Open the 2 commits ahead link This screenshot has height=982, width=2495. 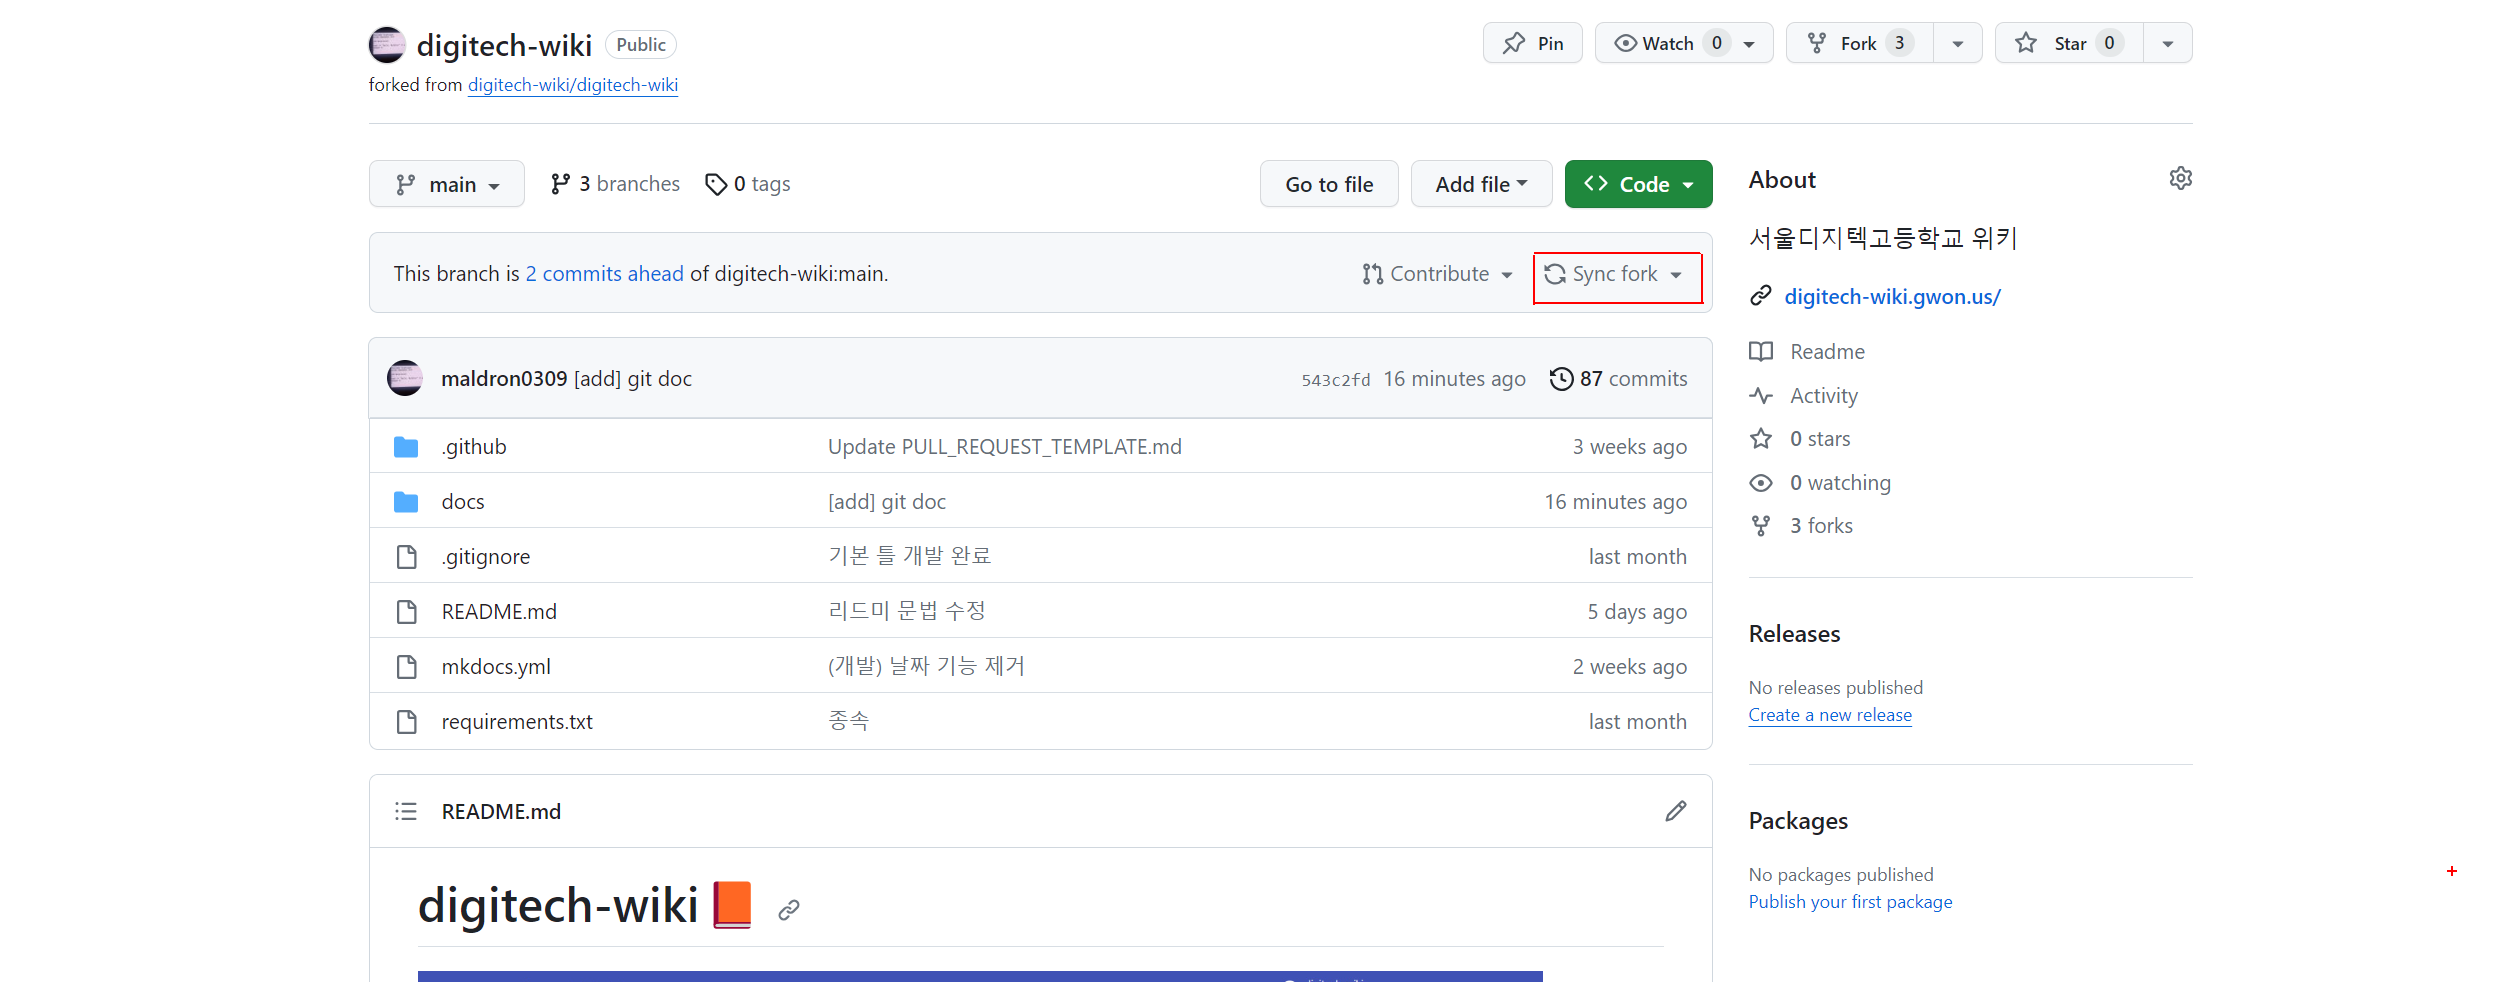(605, 274)
